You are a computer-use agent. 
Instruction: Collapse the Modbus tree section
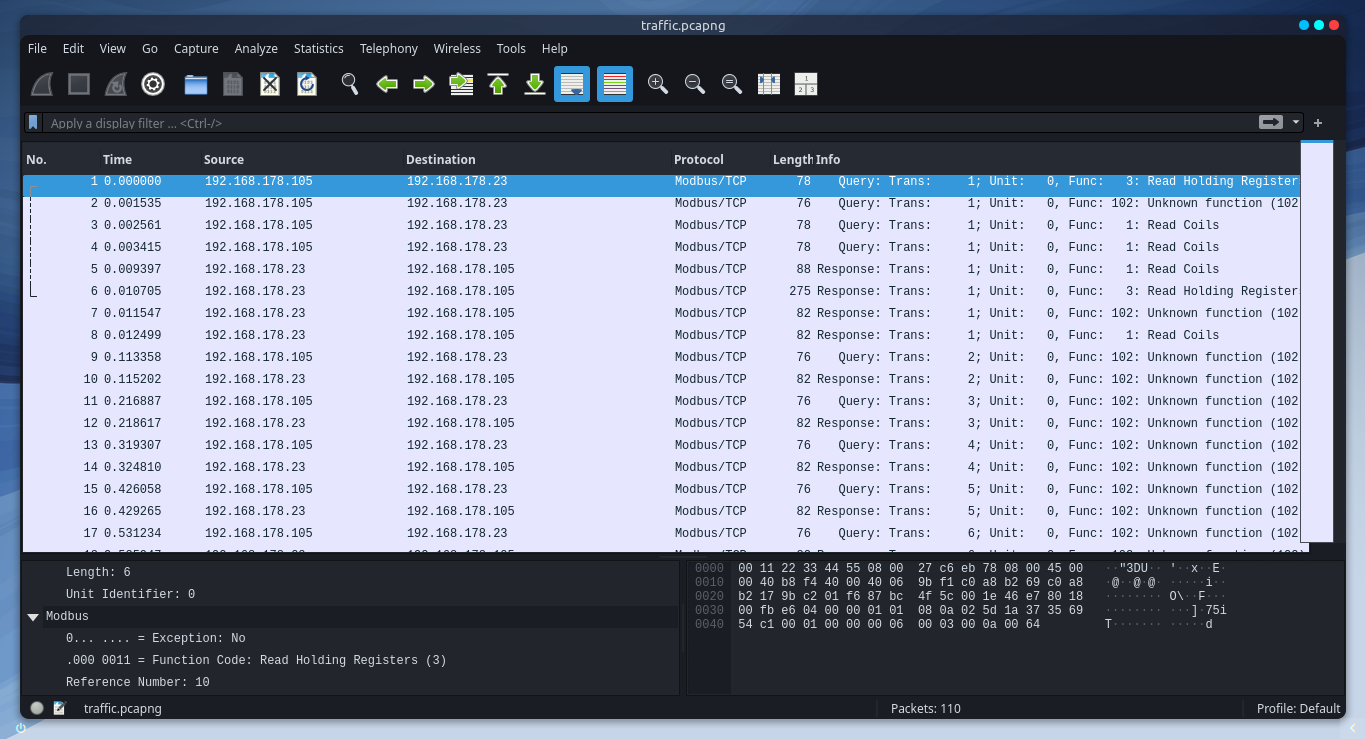pos(33,617)
